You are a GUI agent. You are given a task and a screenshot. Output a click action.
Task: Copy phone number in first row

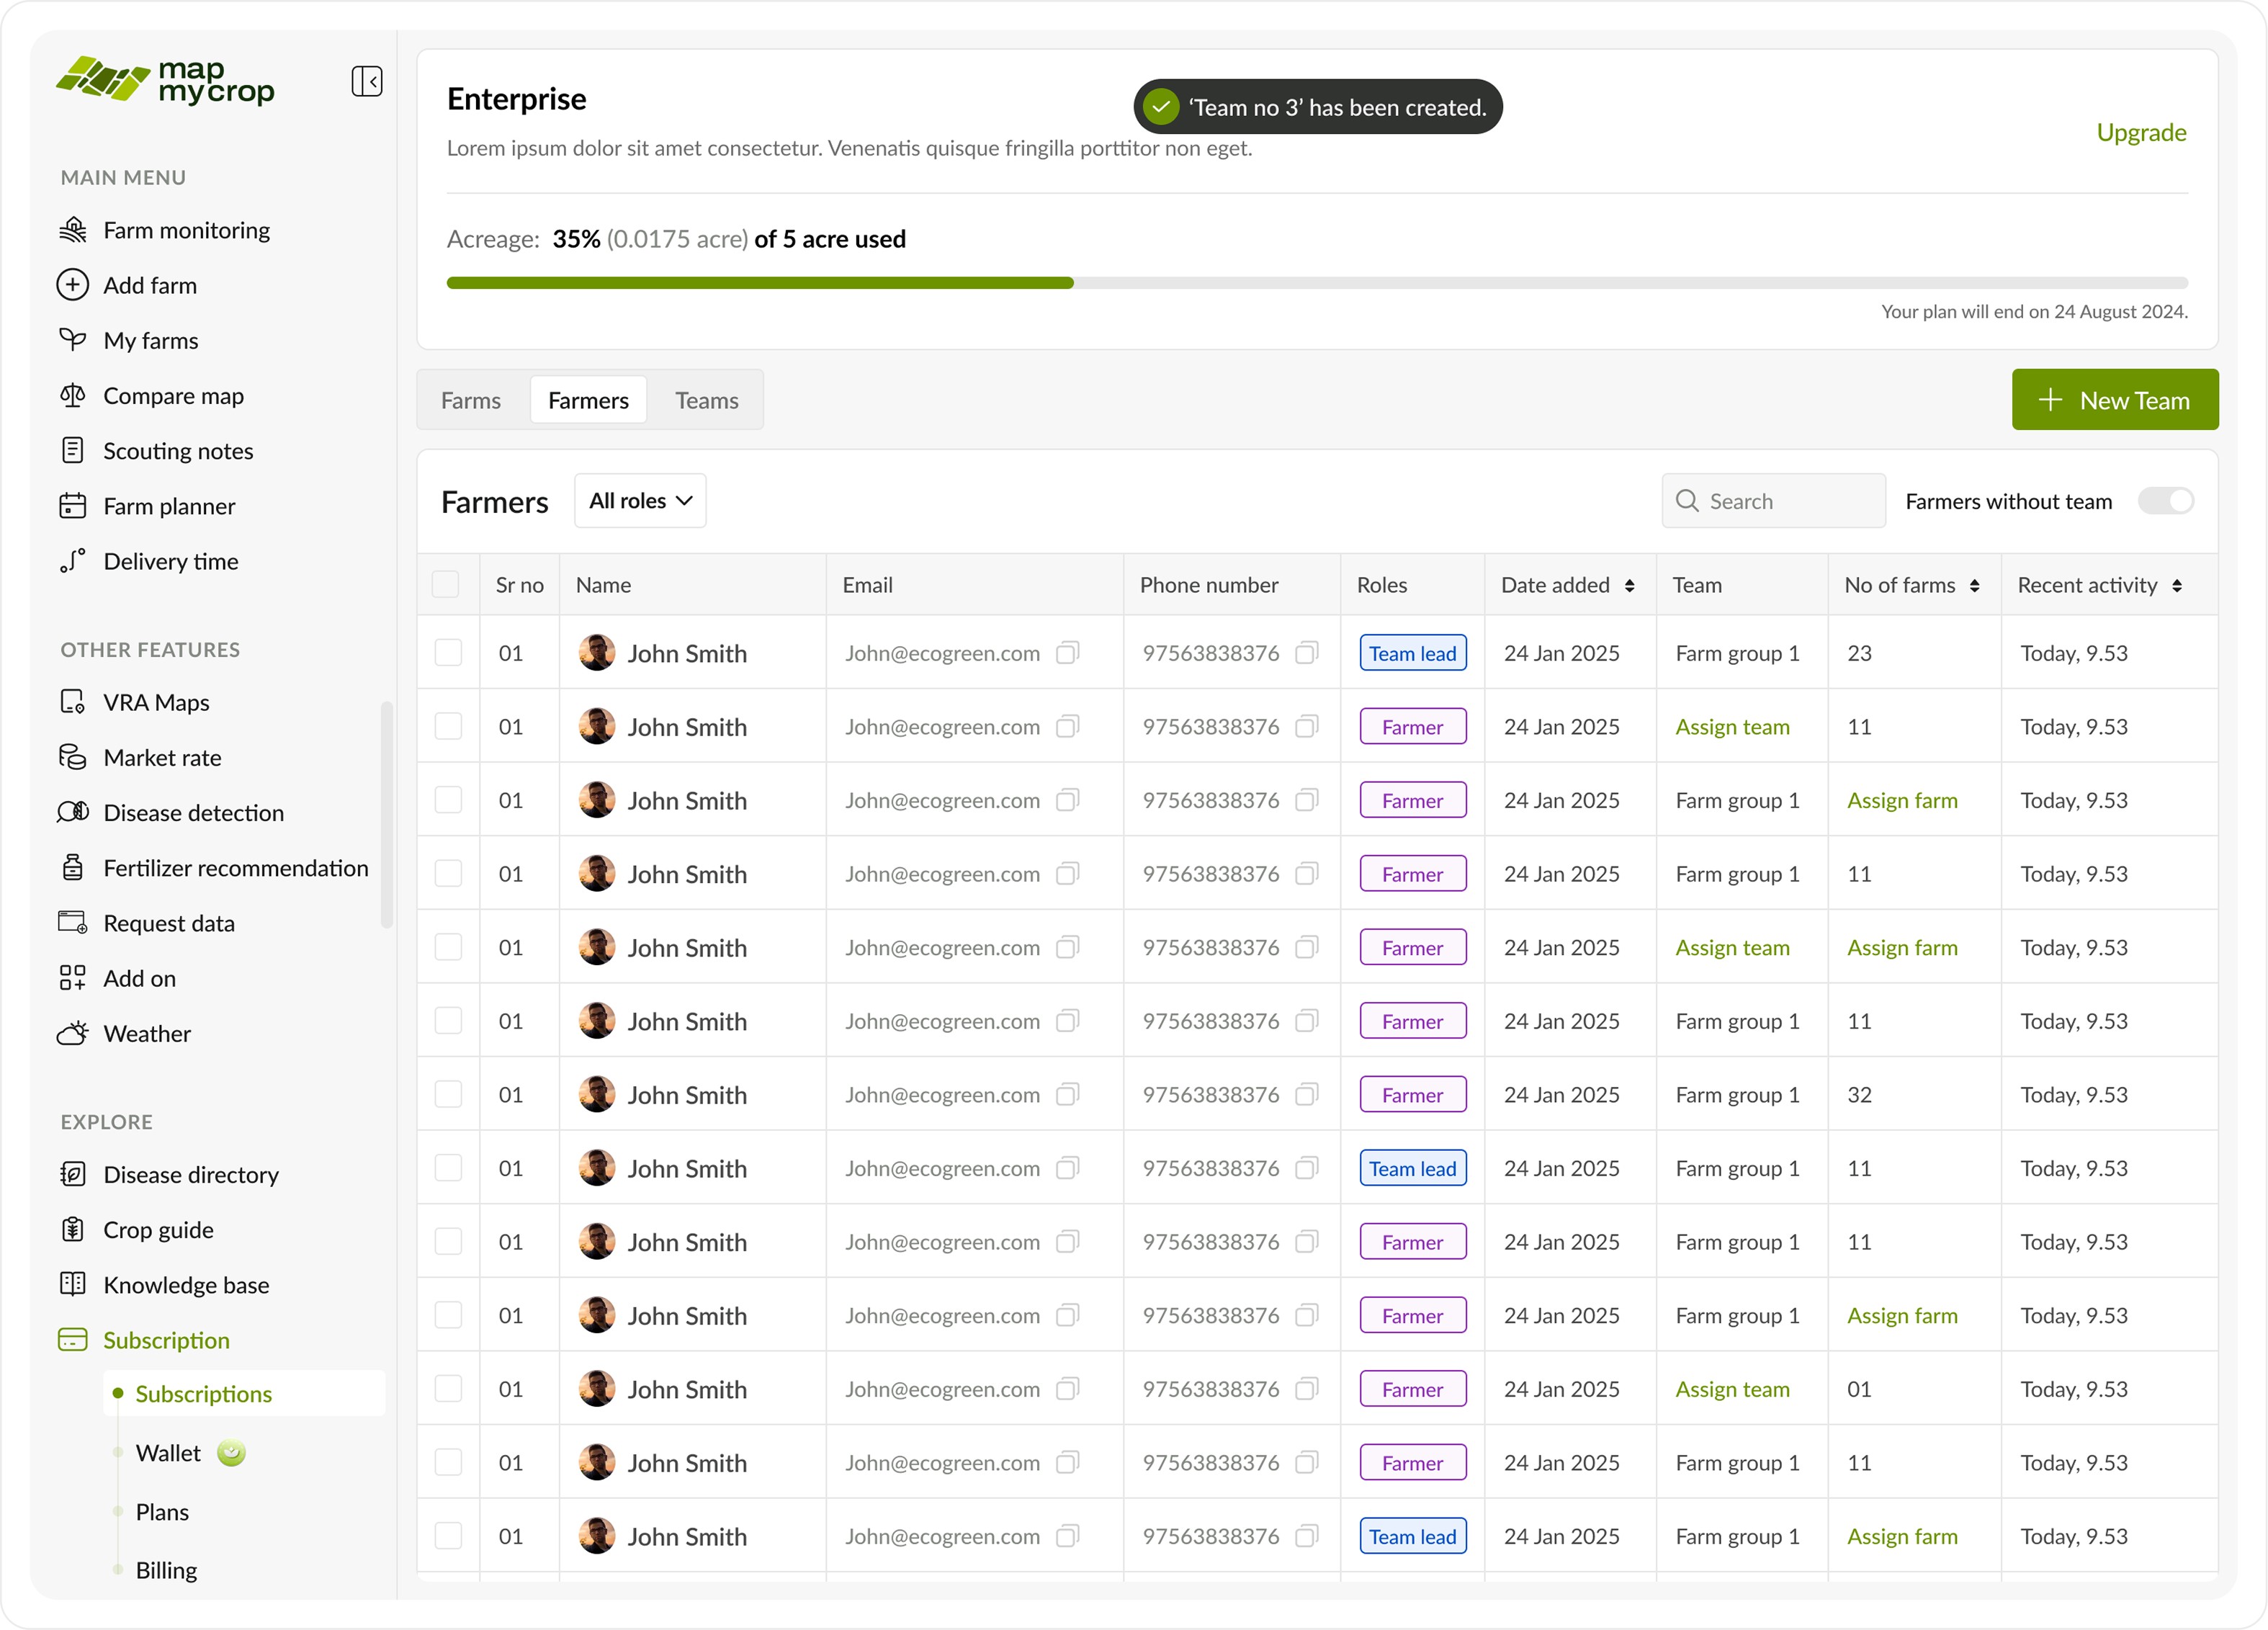[1306, 653]
